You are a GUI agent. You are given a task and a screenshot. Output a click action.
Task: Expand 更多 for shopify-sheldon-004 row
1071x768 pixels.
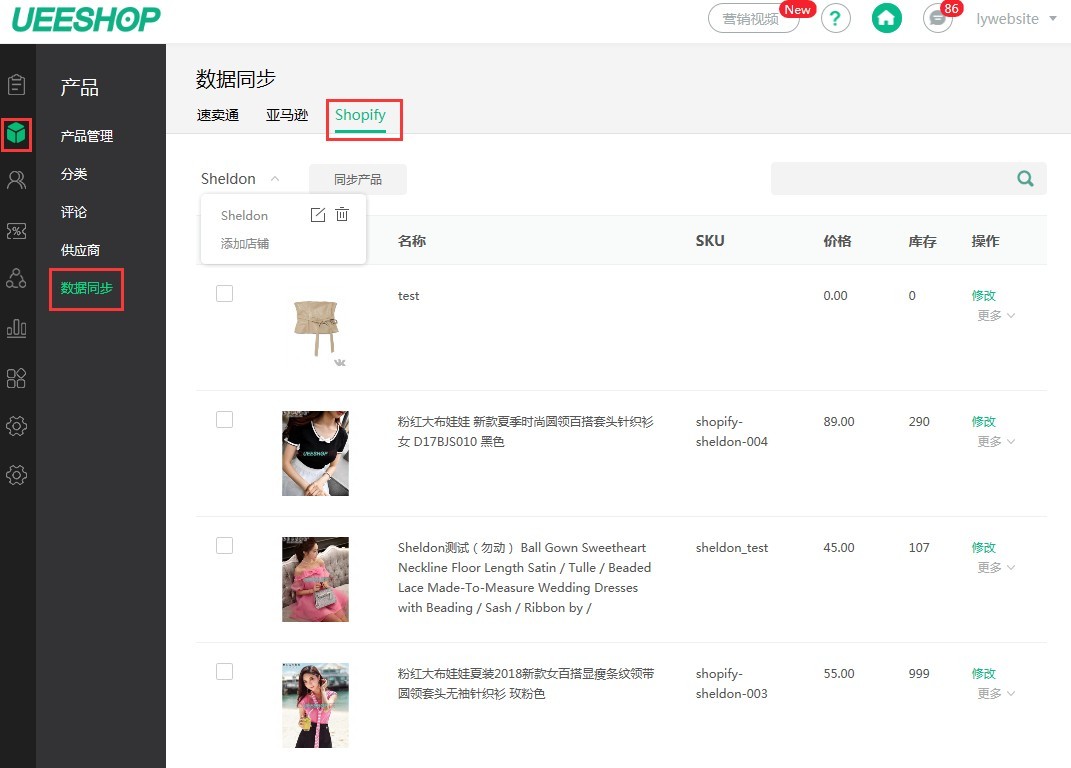click(996, 442)
